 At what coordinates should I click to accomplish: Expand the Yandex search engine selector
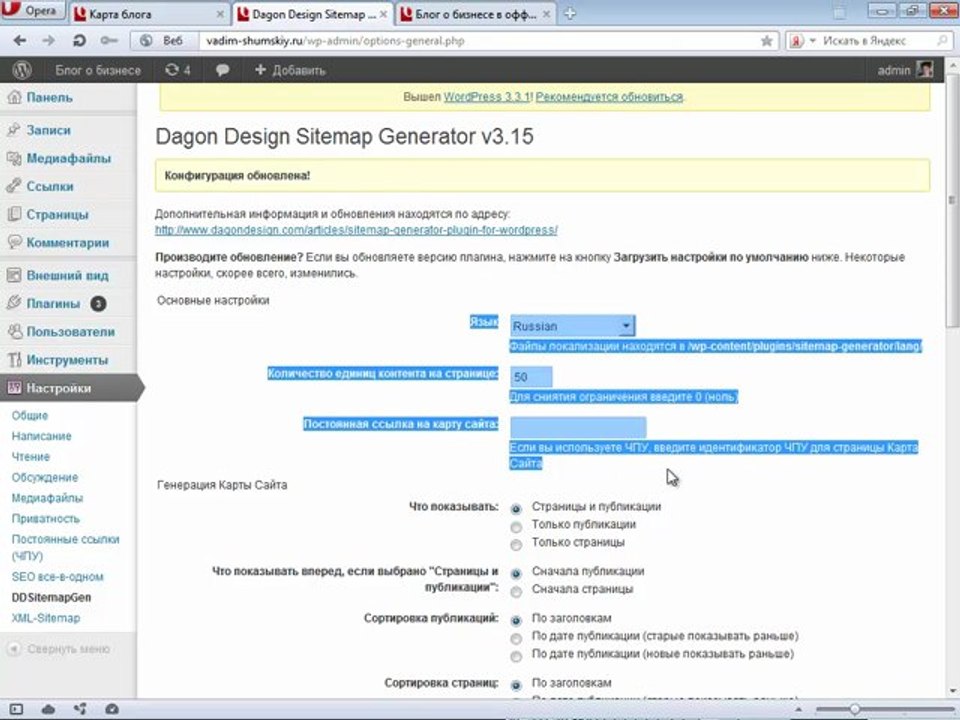[x=811, y=41]
